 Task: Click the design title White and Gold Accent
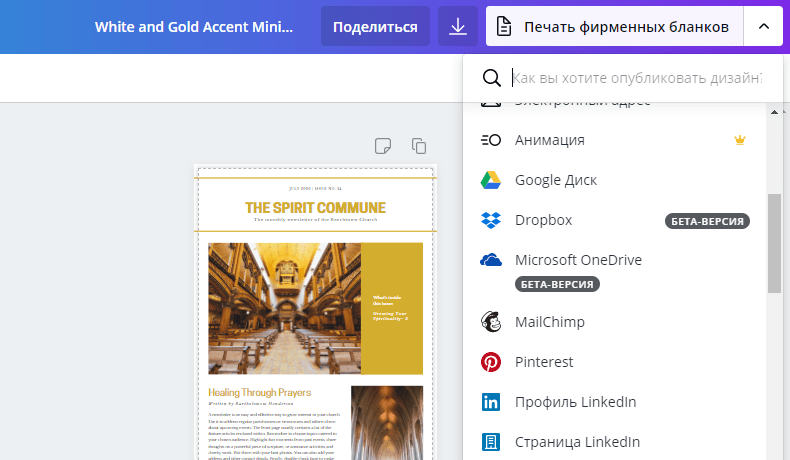(193, 27)
